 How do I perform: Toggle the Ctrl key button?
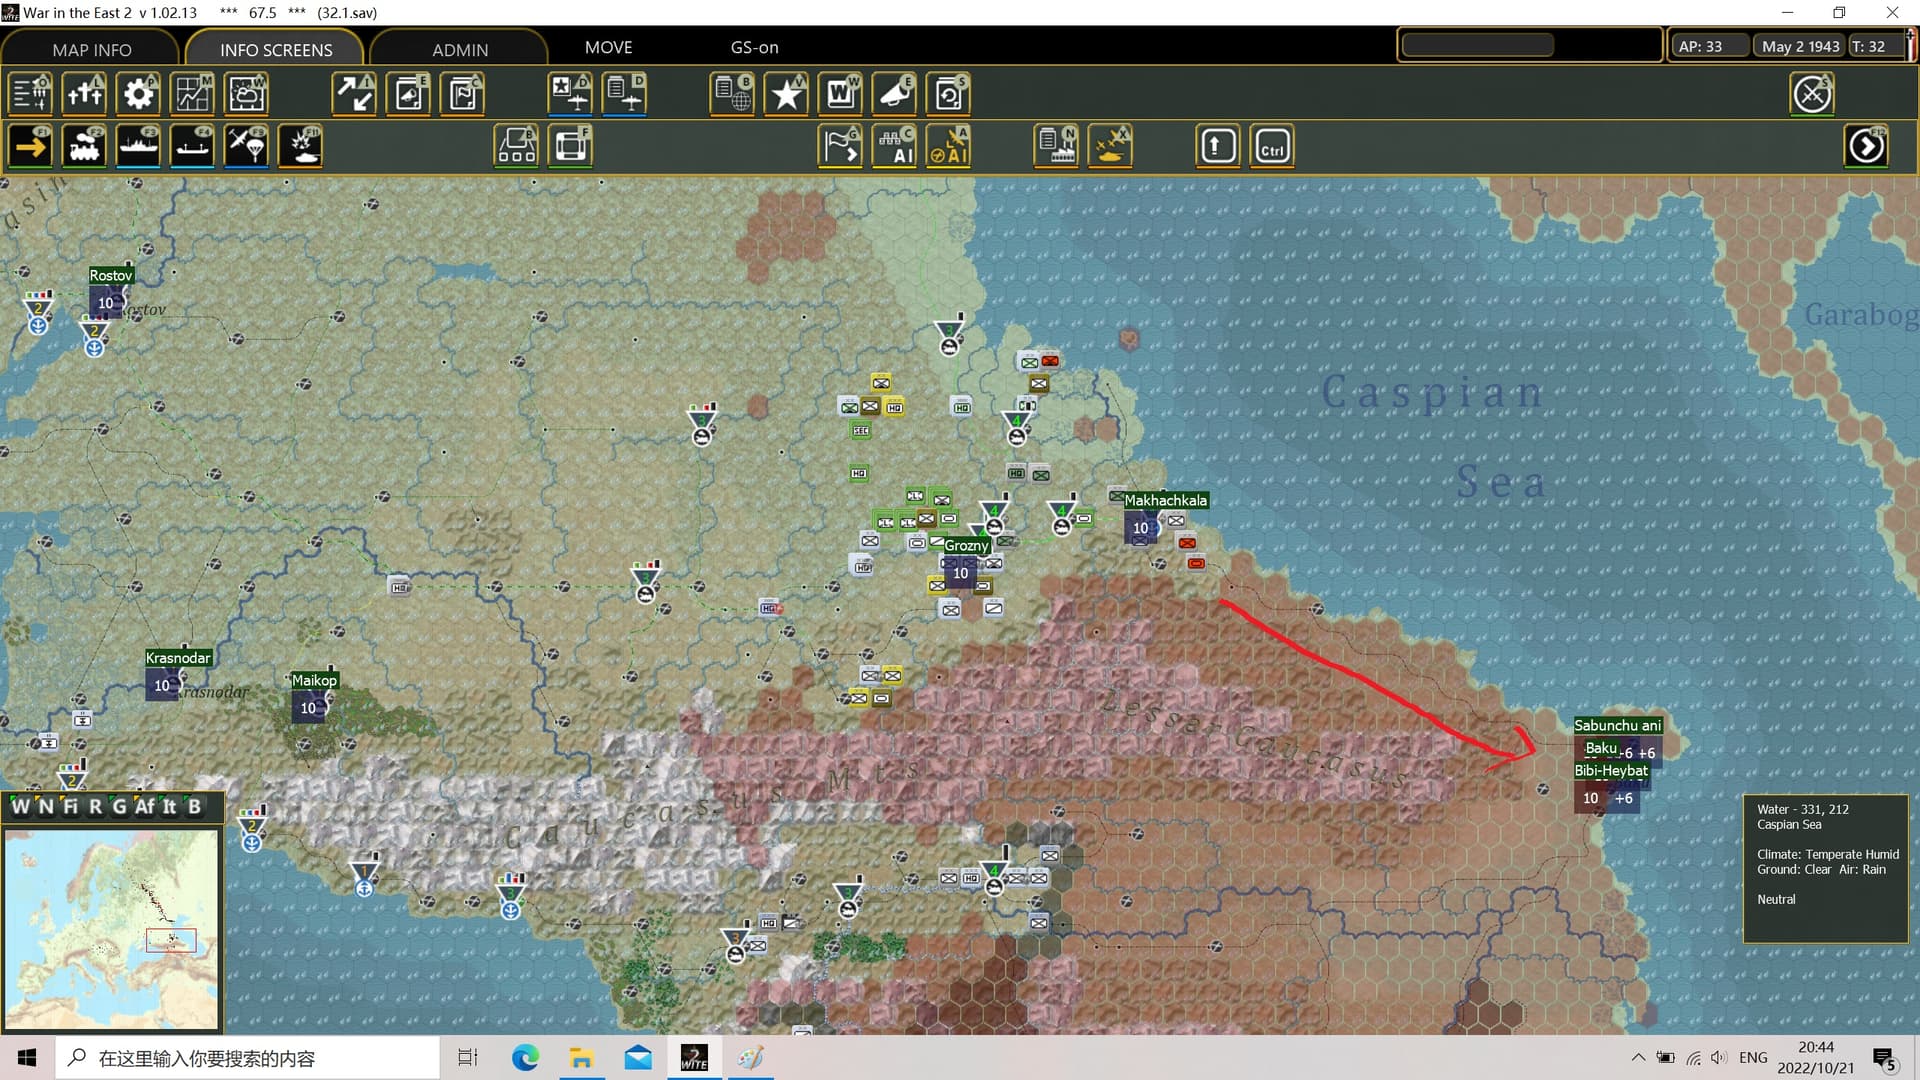tap(1272, 147)
